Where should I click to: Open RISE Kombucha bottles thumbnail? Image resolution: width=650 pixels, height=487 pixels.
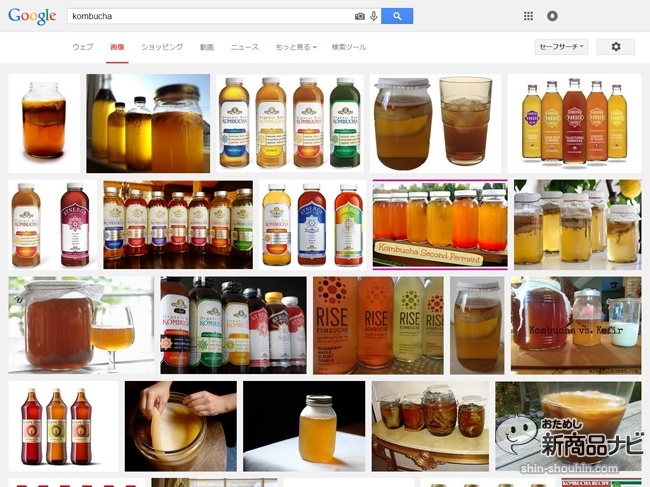coord(378,325)
